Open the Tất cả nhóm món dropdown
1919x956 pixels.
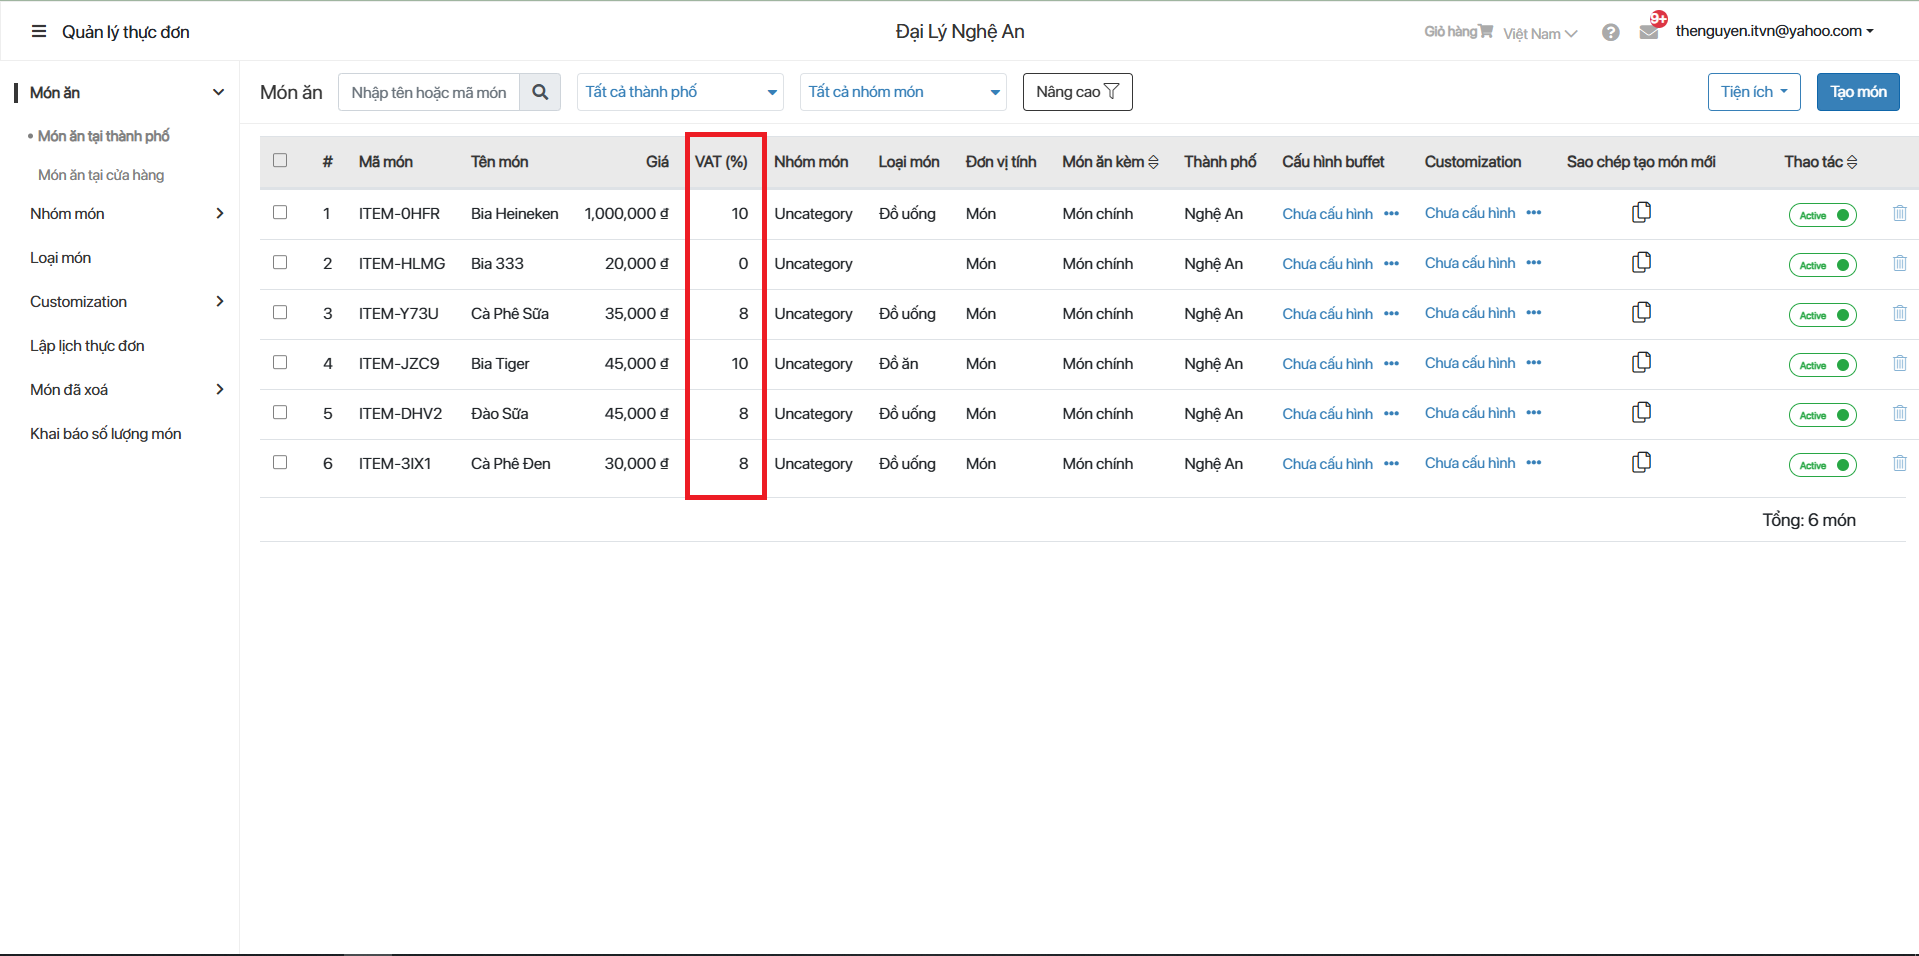[x=903, y=92]
